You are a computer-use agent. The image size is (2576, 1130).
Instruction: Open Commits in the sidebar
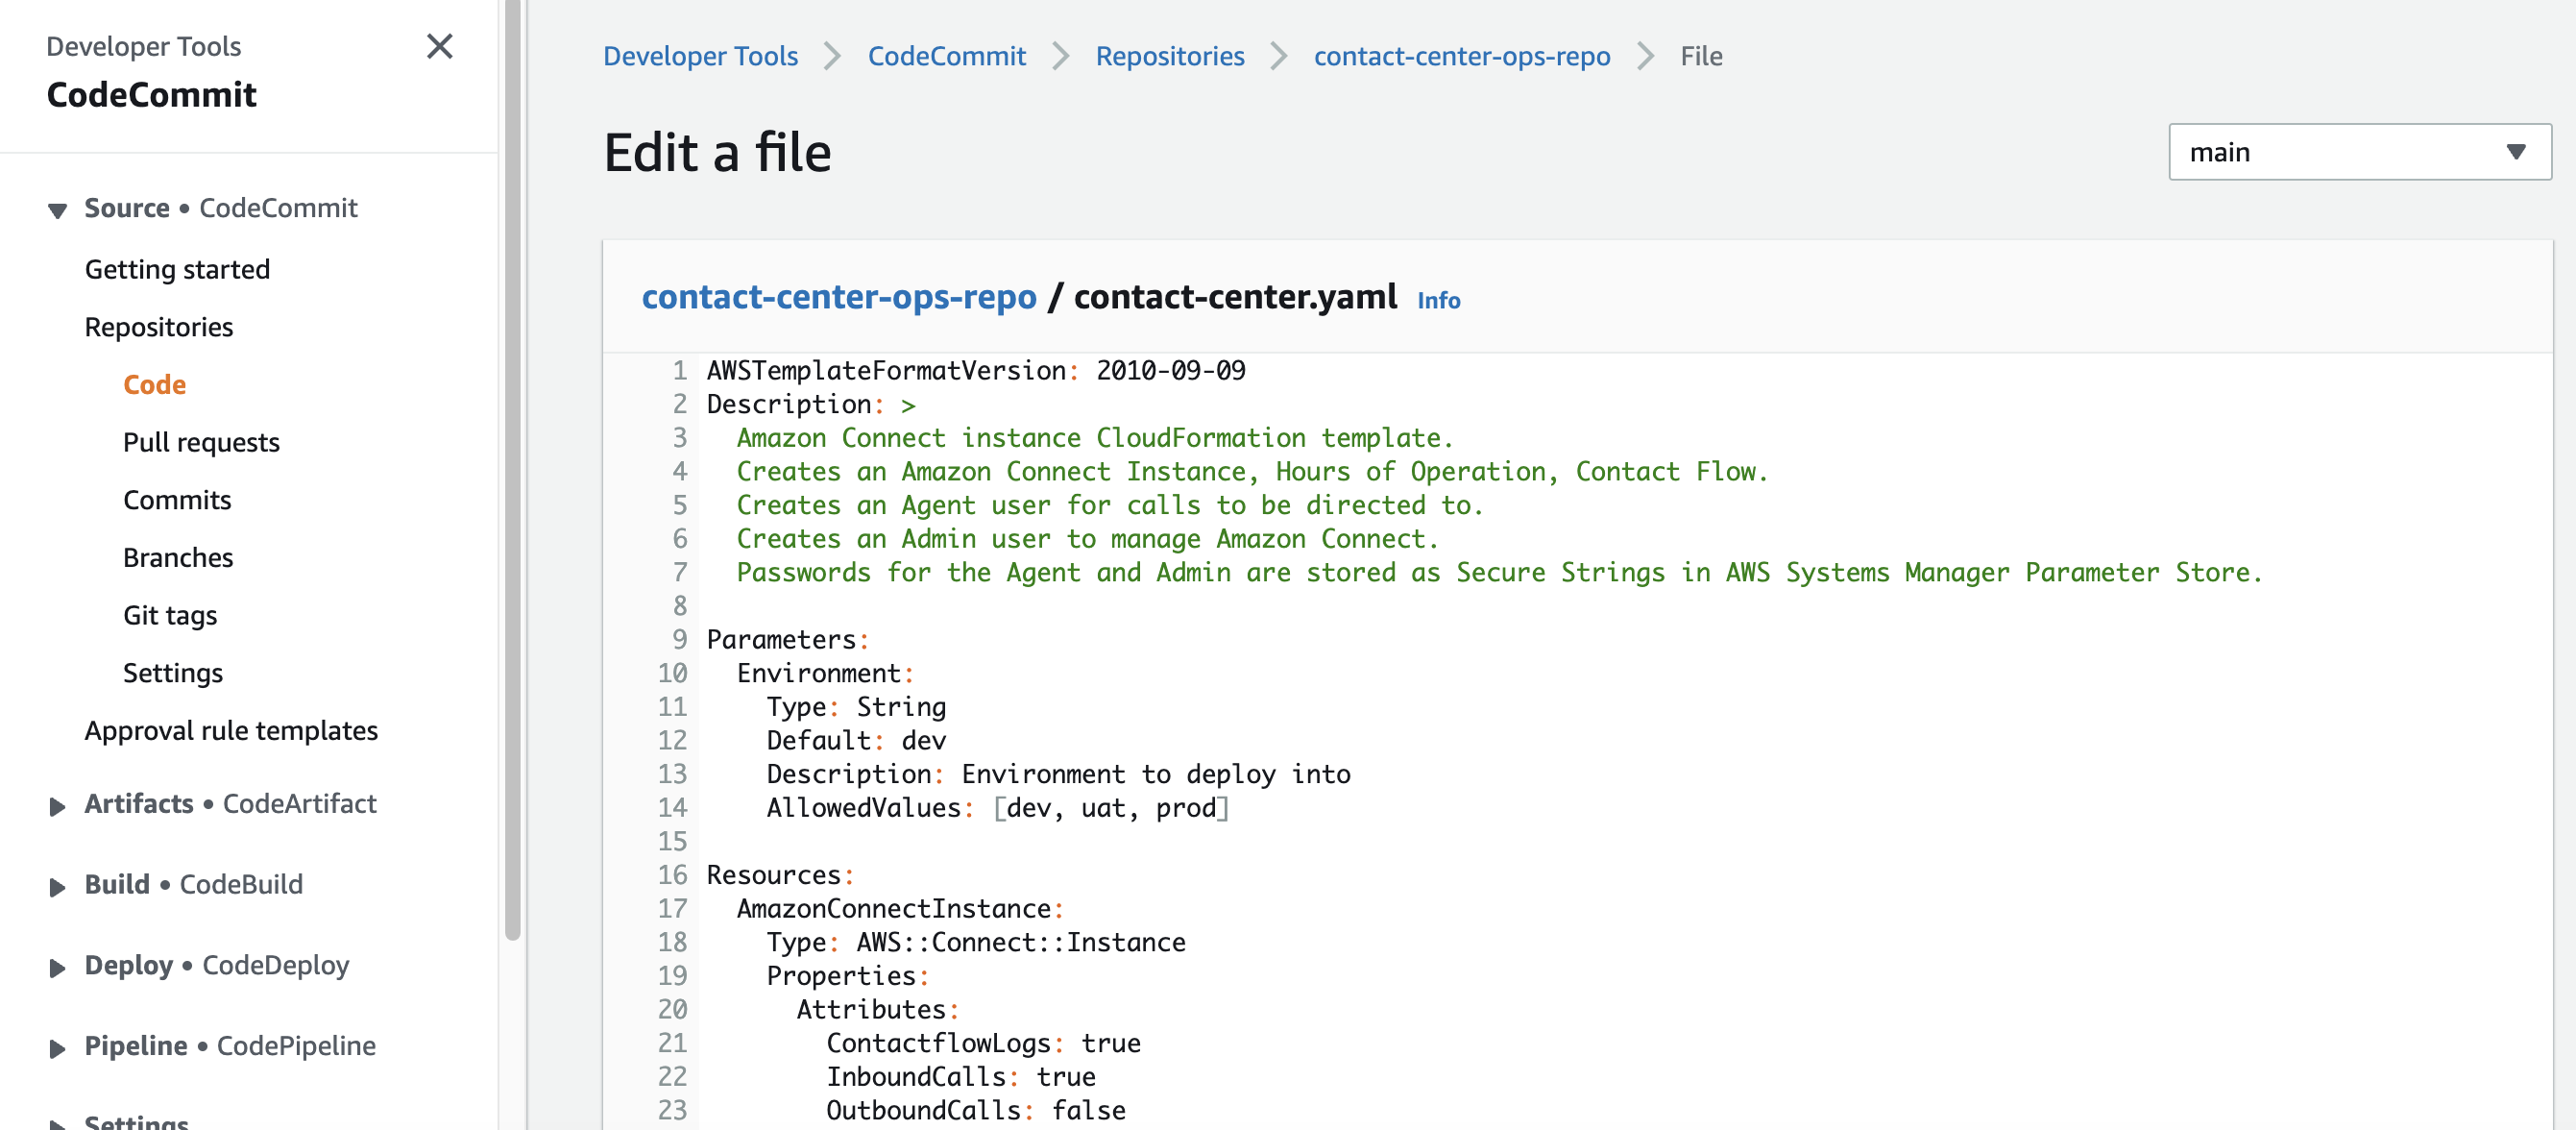[177, 500]
